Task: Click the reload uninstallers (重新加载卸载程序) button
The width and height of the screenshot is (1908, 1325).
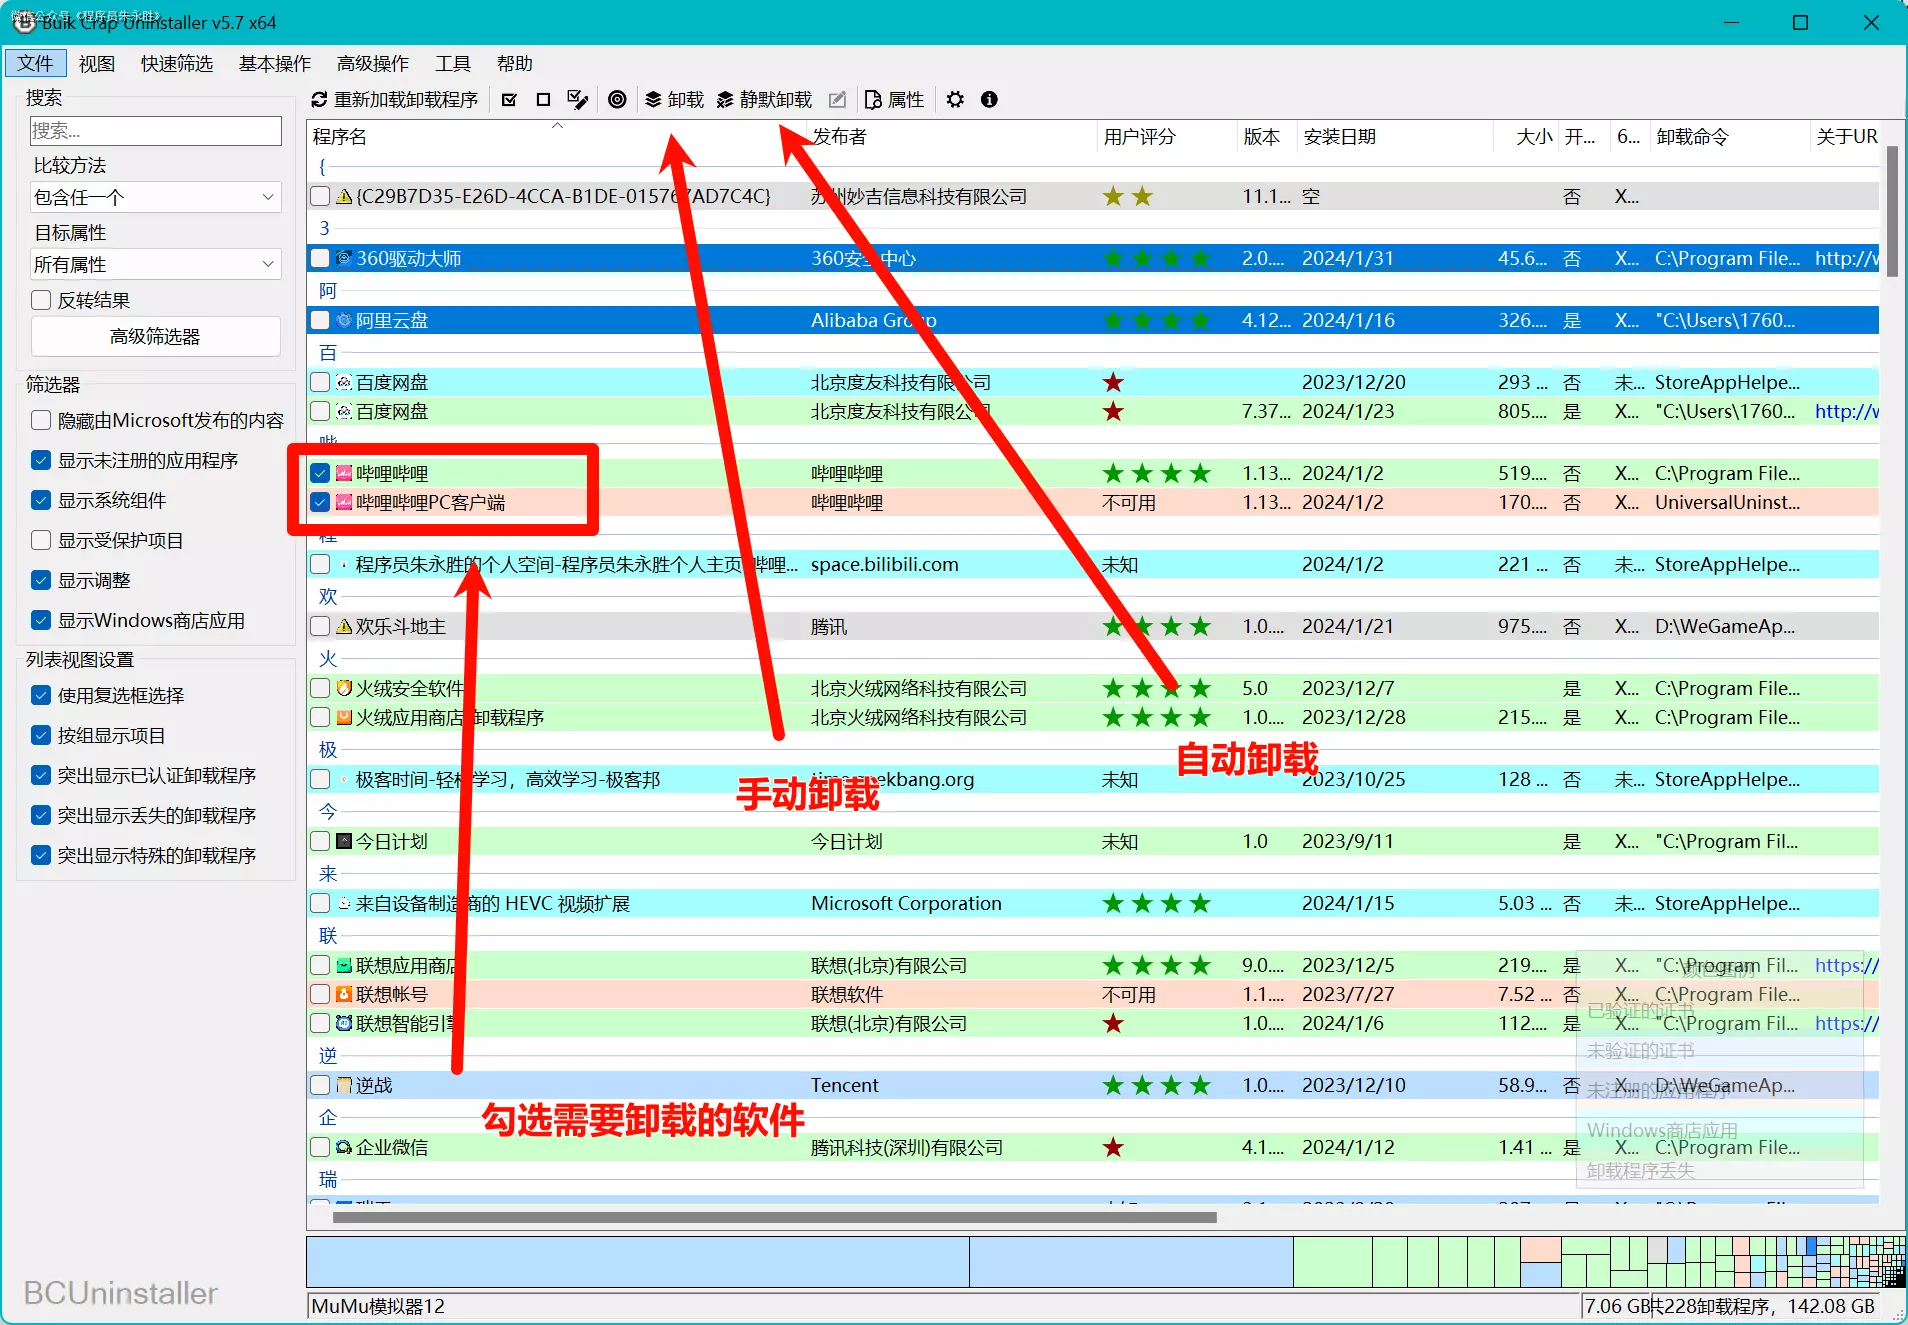Action: pyautogui.click(x=395, y=100)
